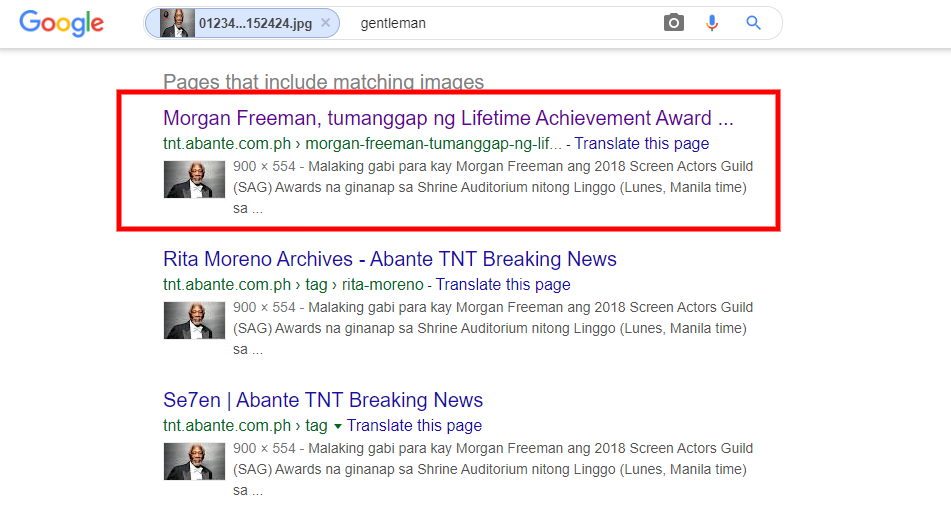Click the blue magnifier search button
Viewport: 951px width, 506px height.
click(753, 23)
